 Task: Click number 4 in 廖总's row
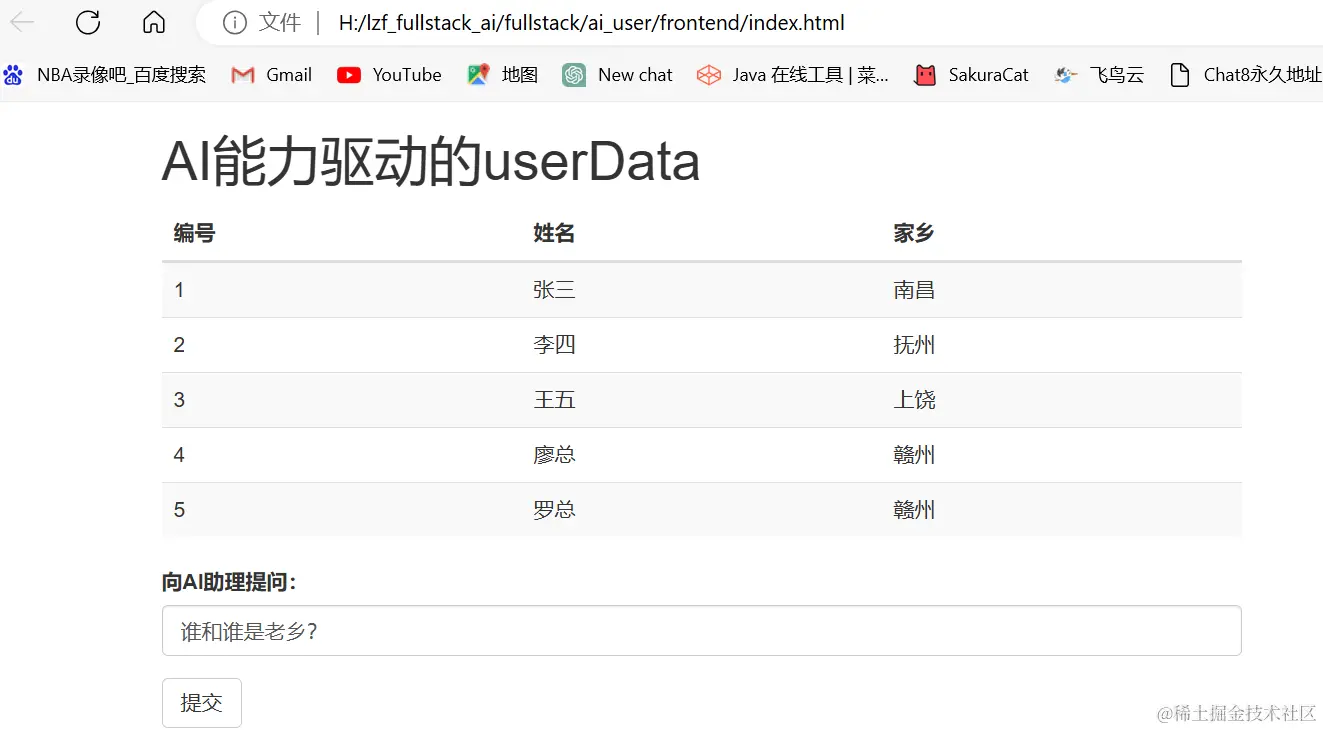point(179,455)
